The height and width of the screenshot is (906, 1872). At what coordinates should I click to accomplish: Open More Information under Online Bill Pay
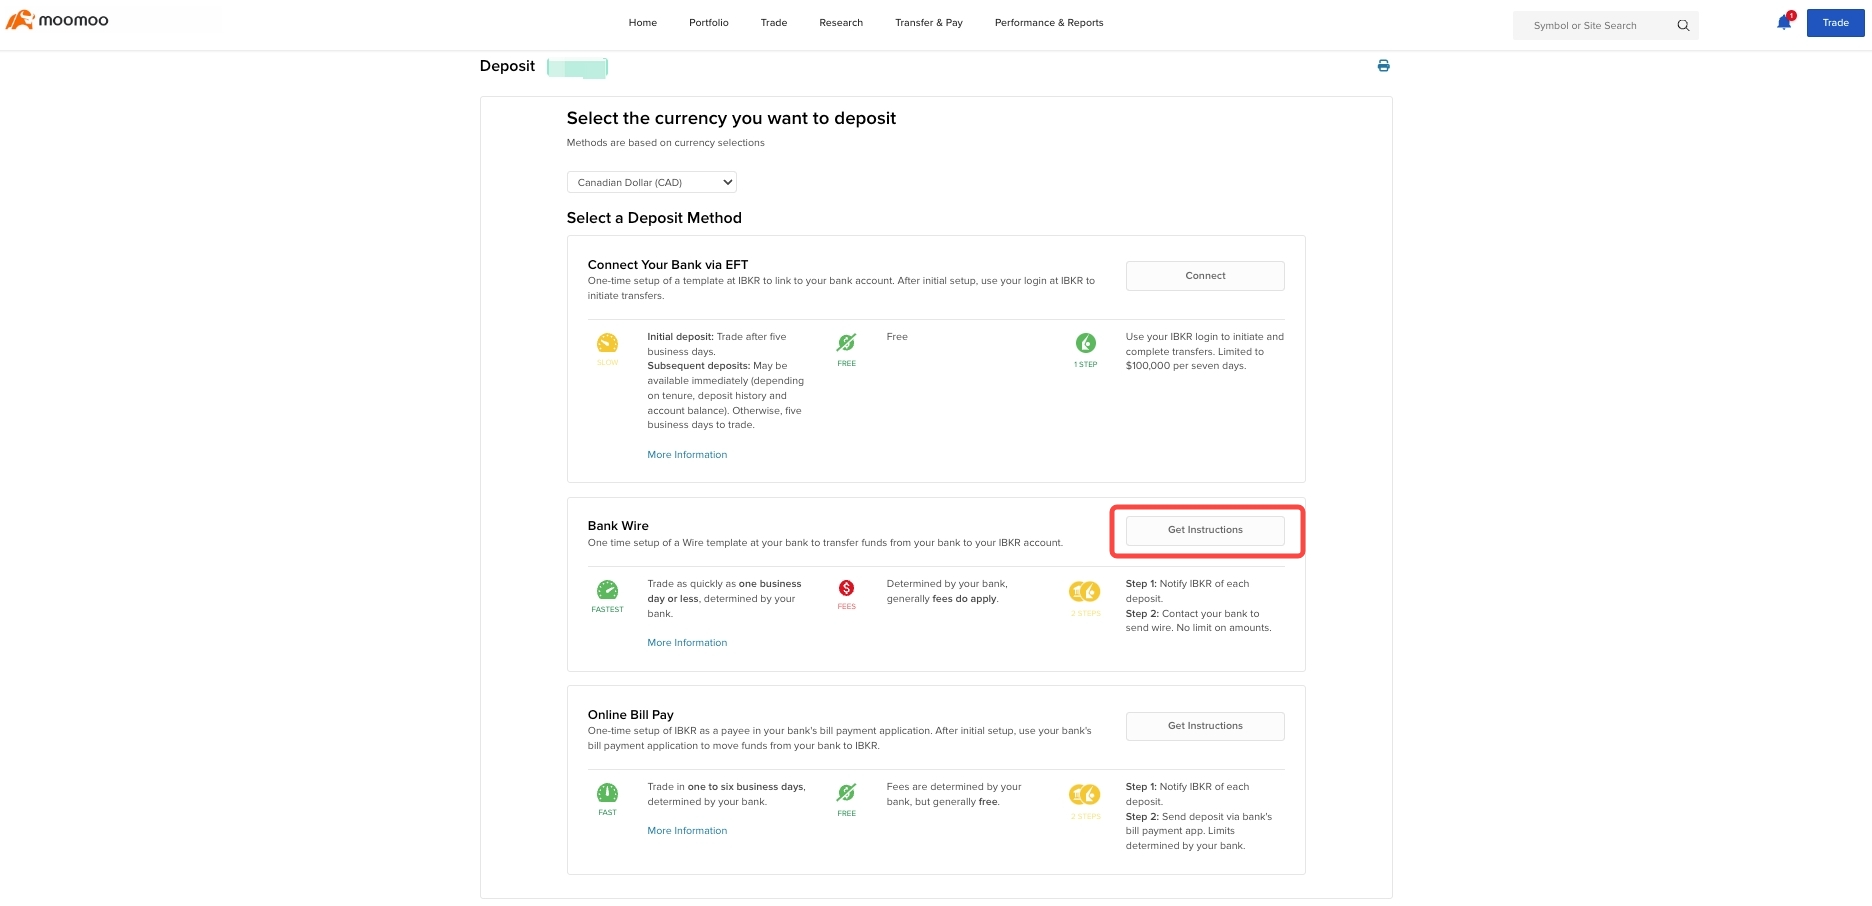click(x=687, y=831)
